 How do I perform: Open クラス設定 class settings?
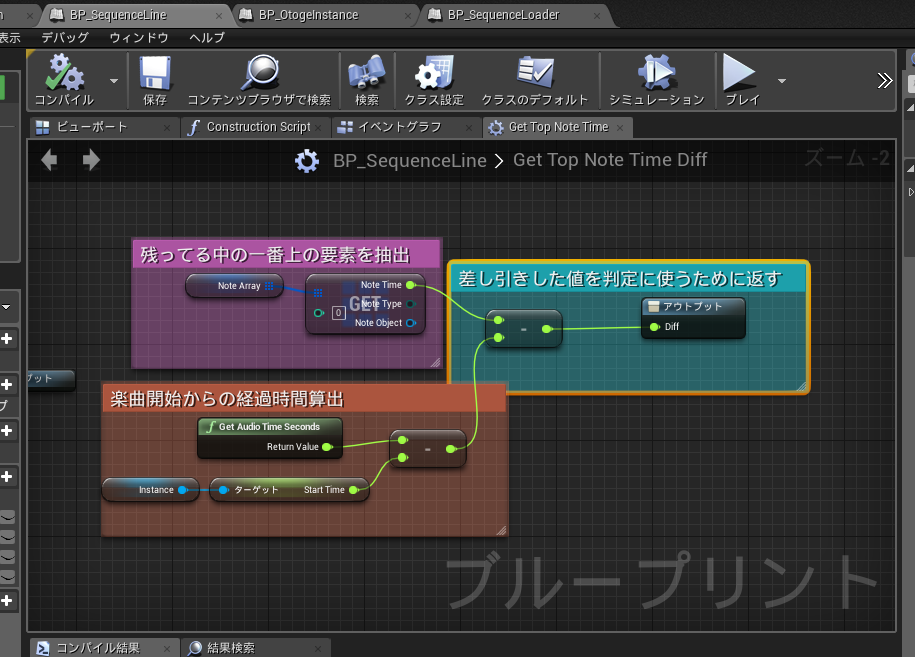tap(434, 80)
